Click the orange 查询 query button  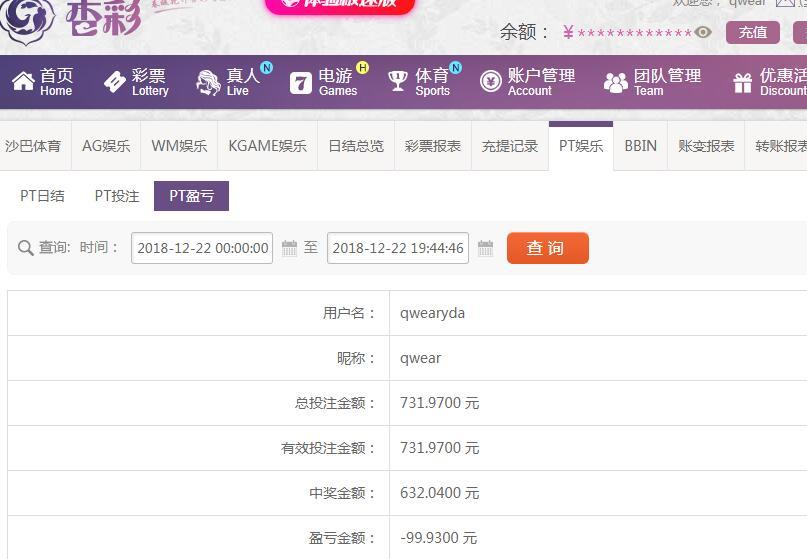coord(548,248)
